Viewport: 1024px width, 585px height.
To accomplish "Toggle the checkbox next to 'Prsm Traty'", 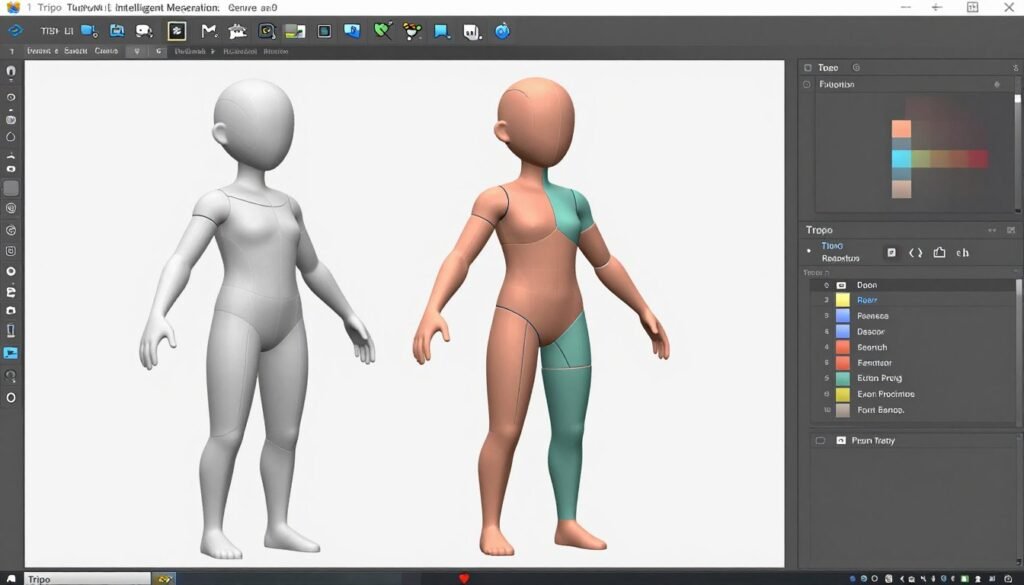I will point(820,441).
